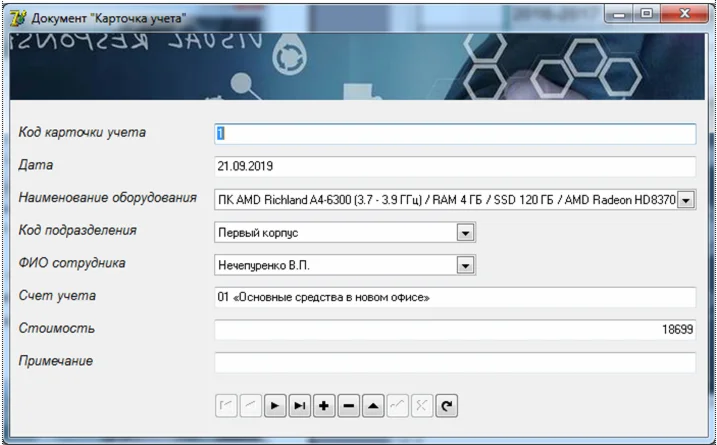Click the Код подразделения label
717x445 pixels.
coord(77,231)
